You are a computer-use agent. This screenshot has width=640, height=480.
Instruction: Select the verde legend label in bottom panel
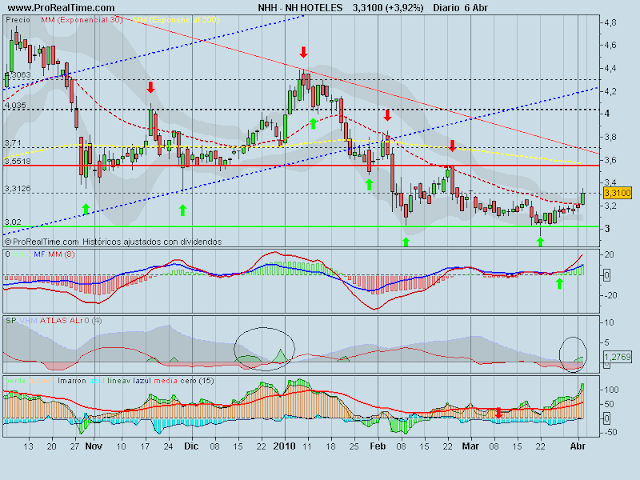tap(16, 380)
